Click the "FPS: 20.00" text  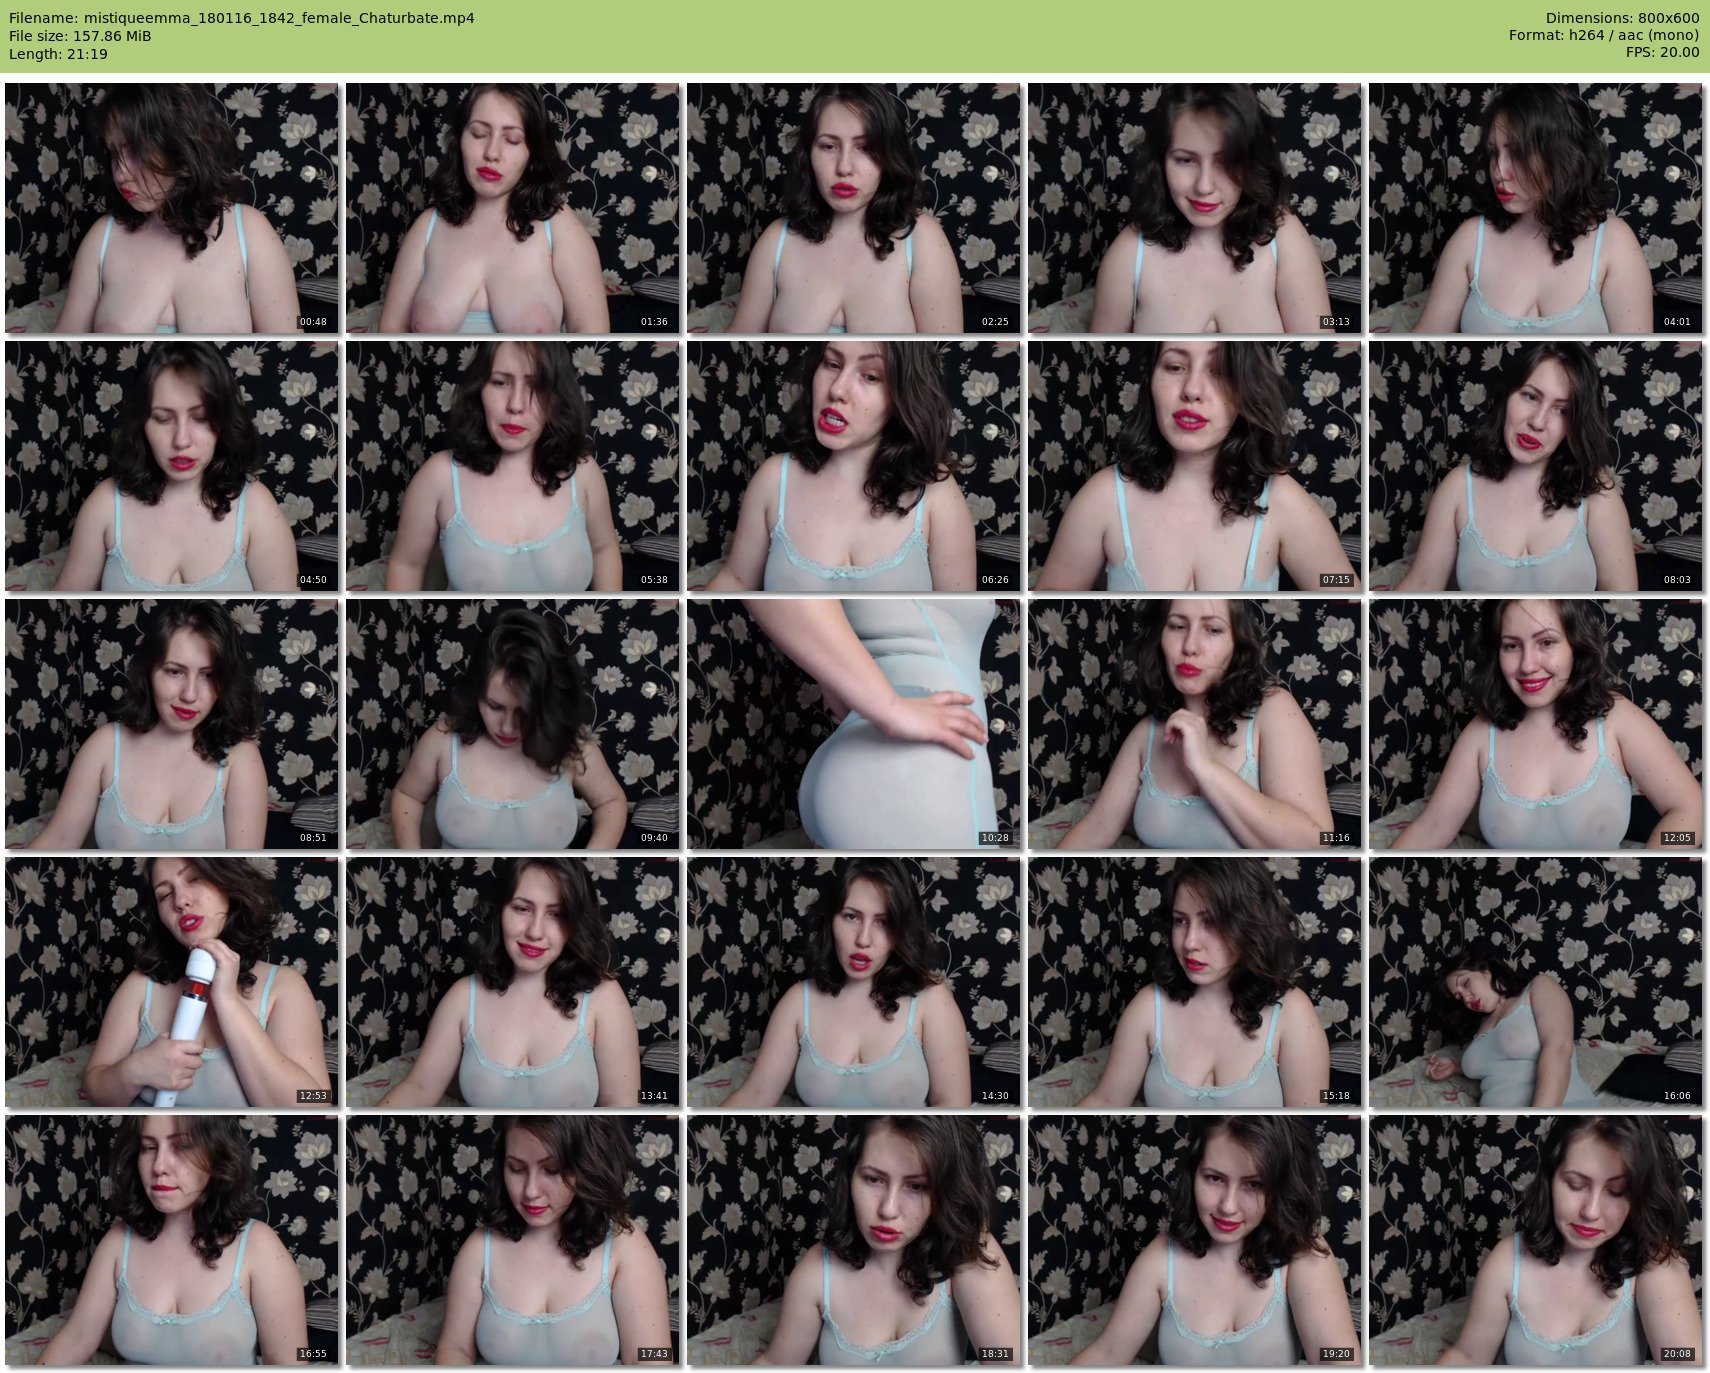coord(1662,53)
